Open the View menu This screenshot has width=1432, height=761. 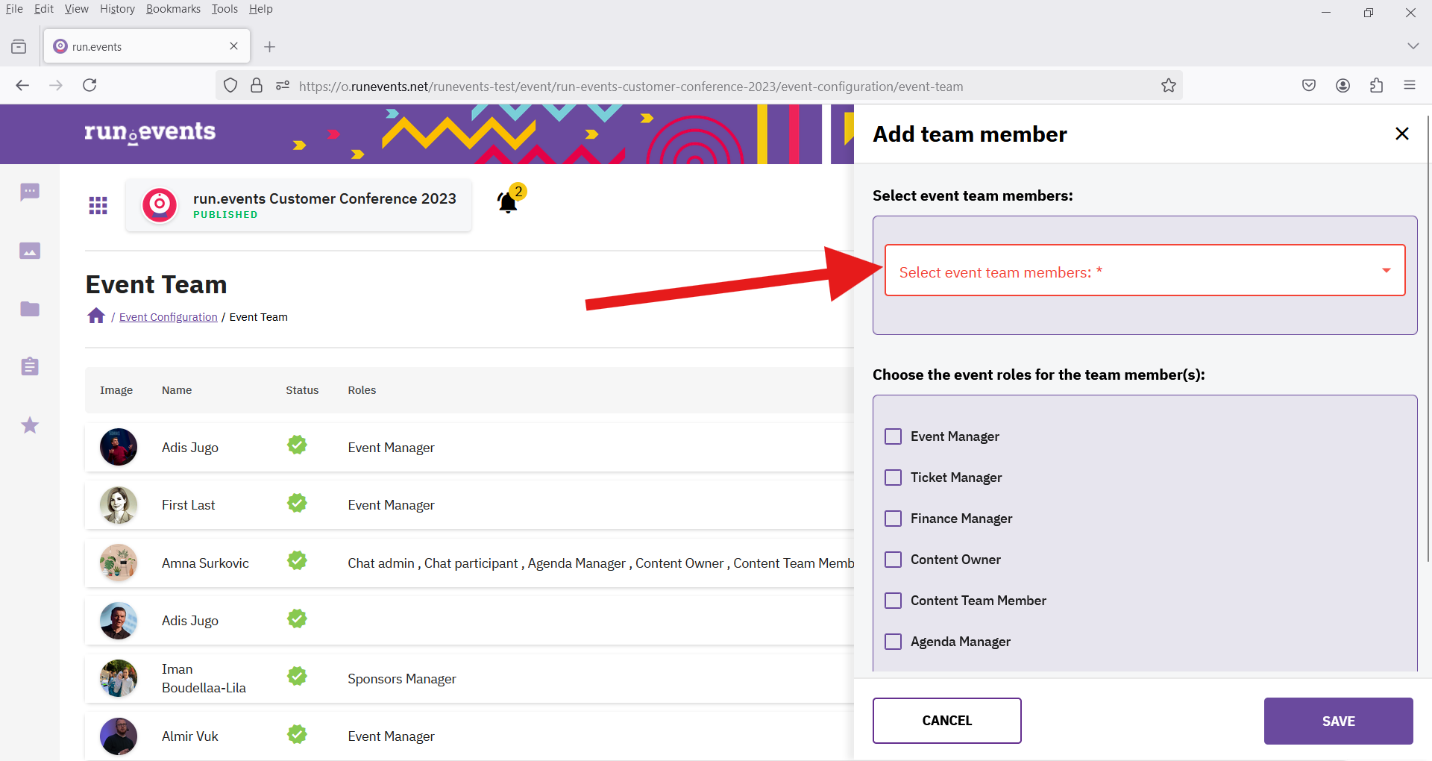click(x=77, y=9)
